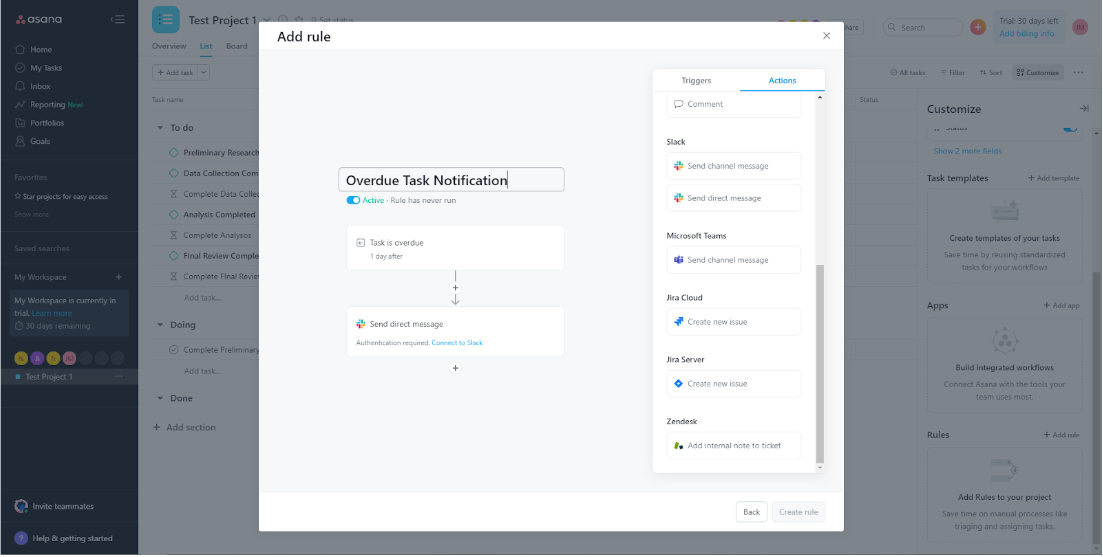Click Show 2 more fields

point(967,151)
